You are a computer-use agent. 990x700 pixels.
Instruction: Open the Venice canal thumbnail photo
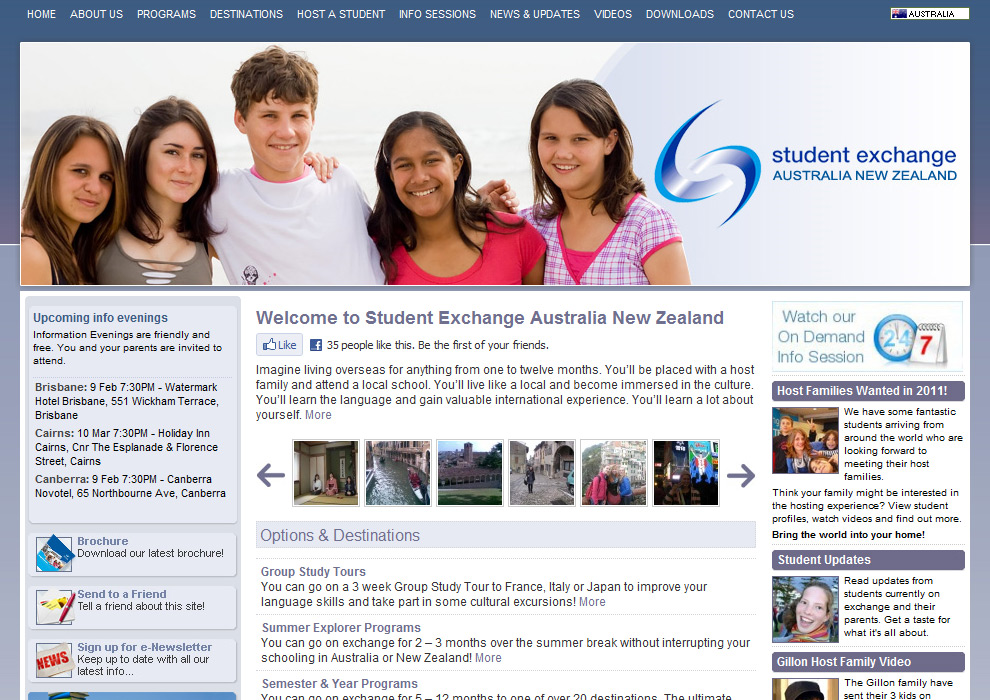pos(398,473)
